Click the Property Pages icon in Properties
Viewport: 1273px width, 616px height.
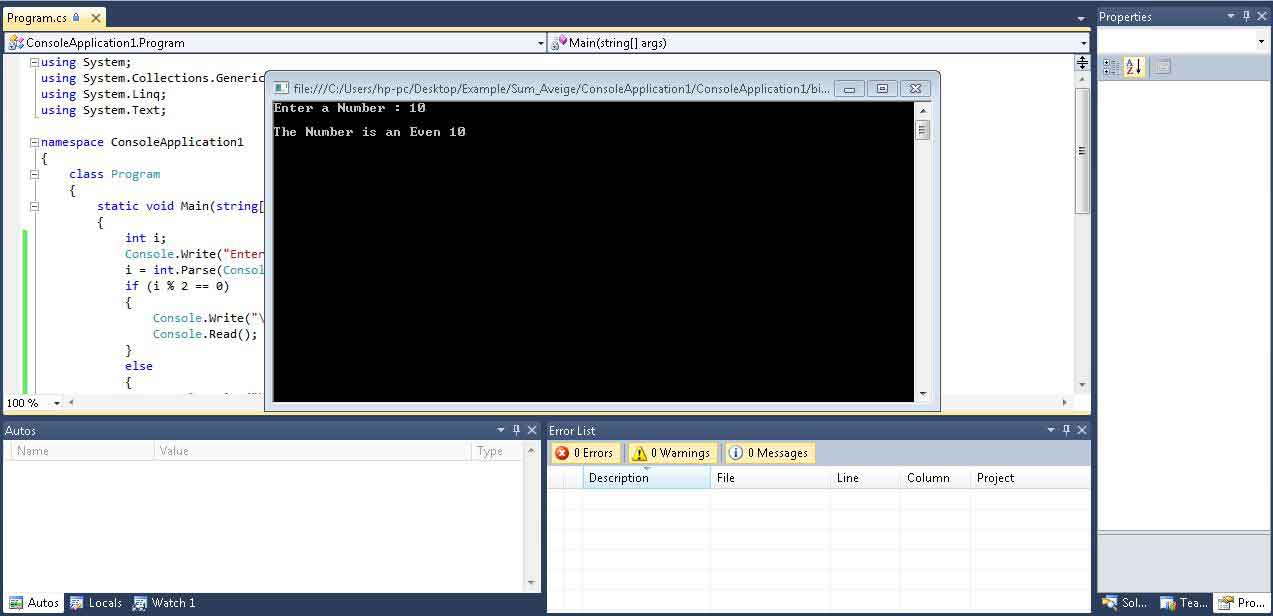pyautogui.click(x=1161, y=67)
